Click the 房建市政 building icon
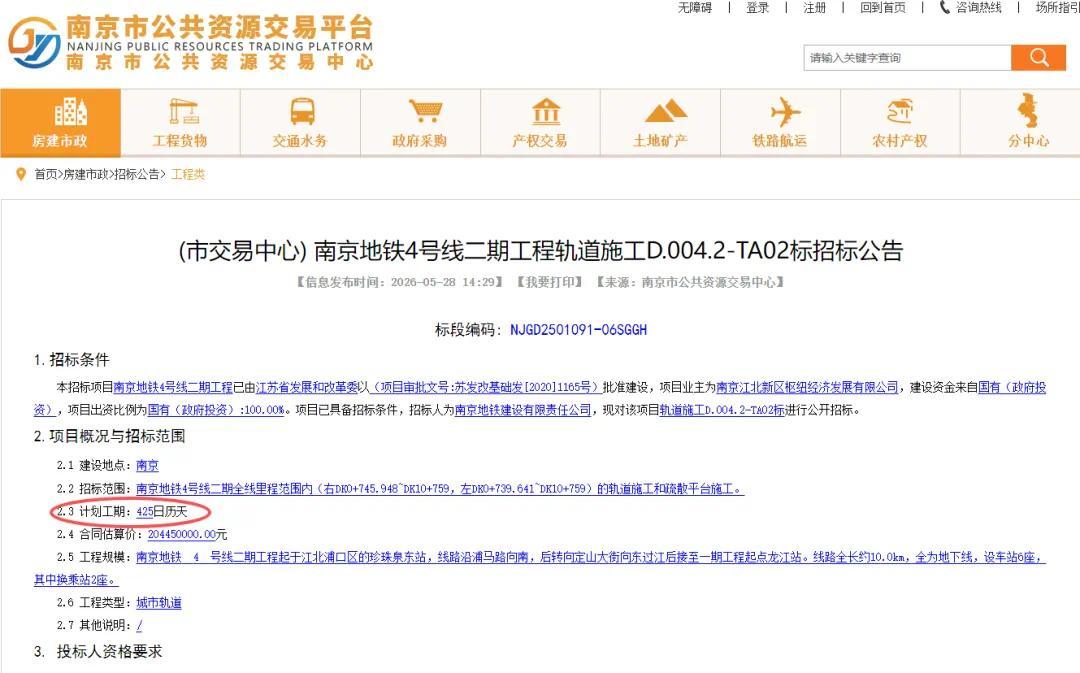This screenshot has width=1080, height=673. pyautogui.click(x=70, y=111)
